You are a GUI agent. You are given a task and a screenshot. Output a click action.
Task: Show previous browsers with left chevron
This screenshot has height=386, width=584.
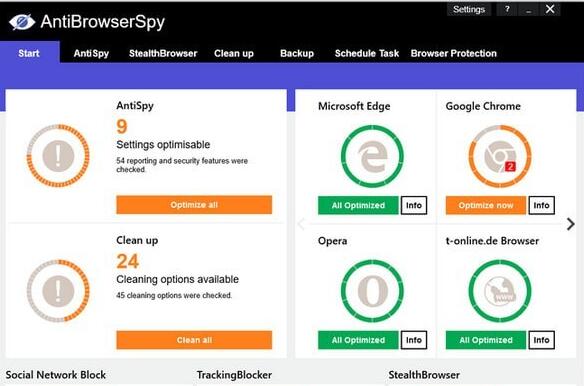302,224
